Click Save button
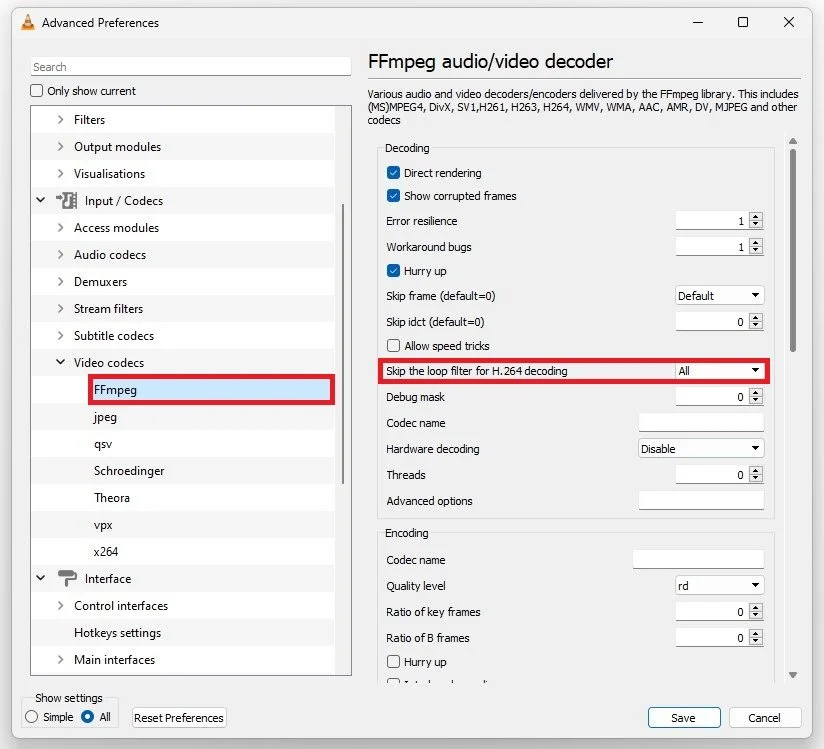 coord(684,717)
